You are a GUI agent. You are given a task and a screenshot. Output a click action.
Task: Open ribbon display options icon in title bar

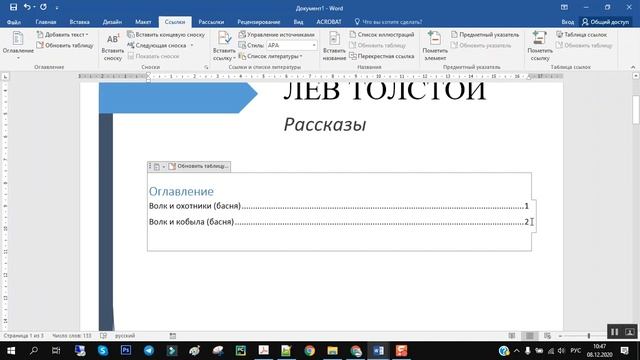(x=564, y=7)
